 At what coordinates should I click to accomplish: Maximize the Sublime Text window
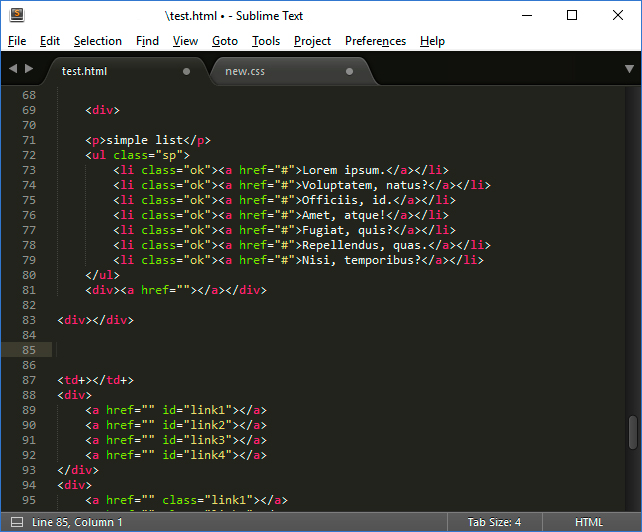(x=572, y=16)
